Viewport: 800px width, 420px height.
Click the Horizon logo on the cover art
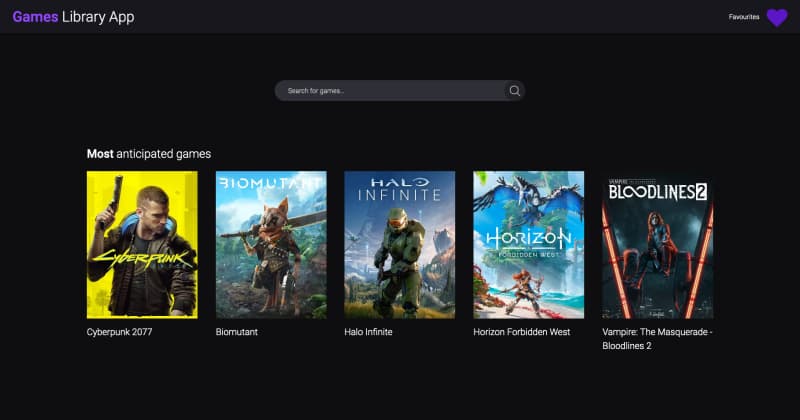pos(528,240)
